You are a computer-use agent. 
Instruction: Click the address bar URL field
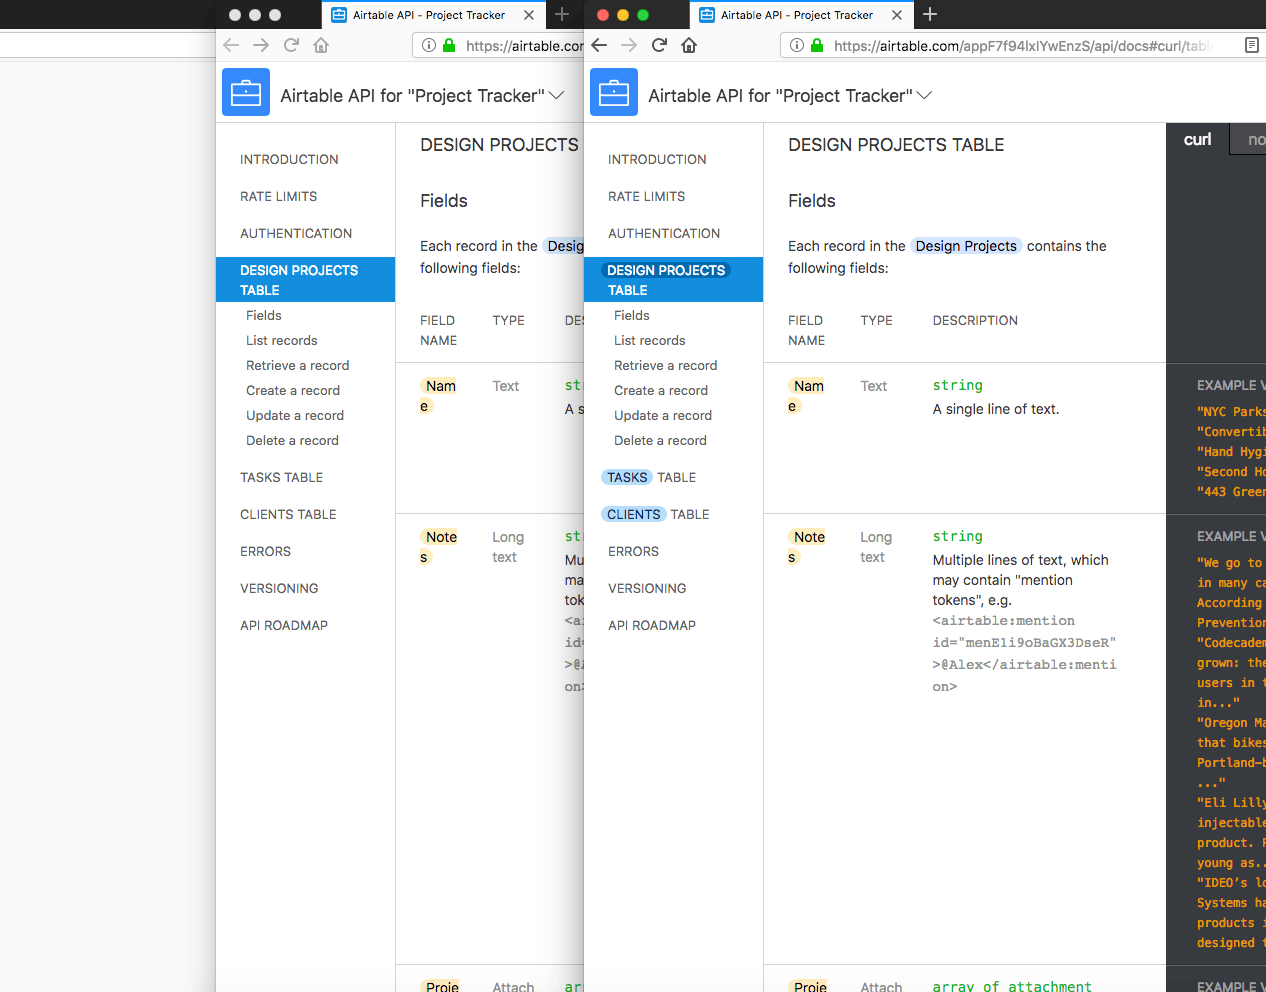point(1000,45)
